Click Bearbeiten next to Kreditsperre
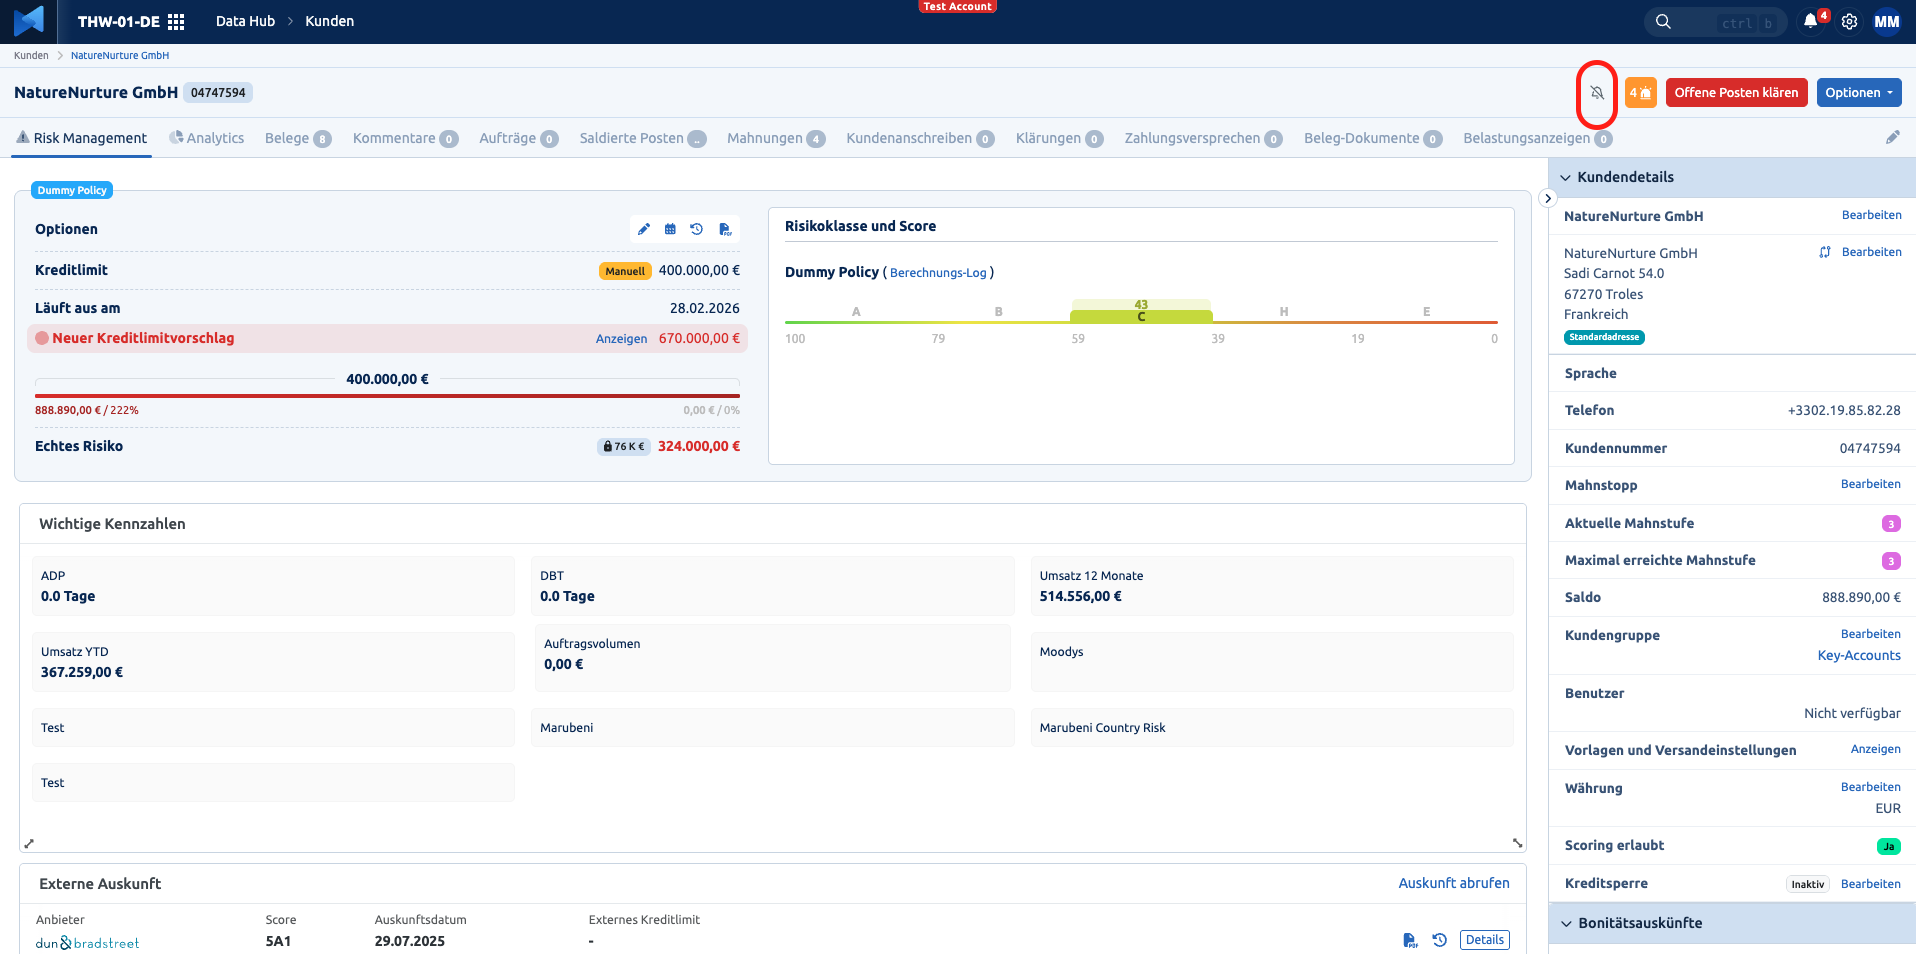 coord(1871,884)
